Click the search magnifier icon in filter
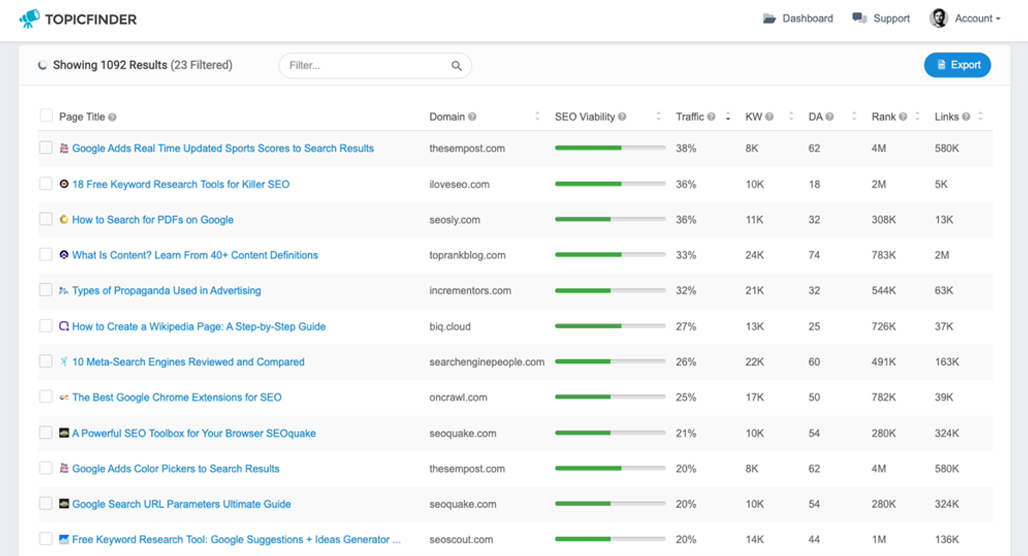This screenshot has width=1028, height=556. point(456,66)
